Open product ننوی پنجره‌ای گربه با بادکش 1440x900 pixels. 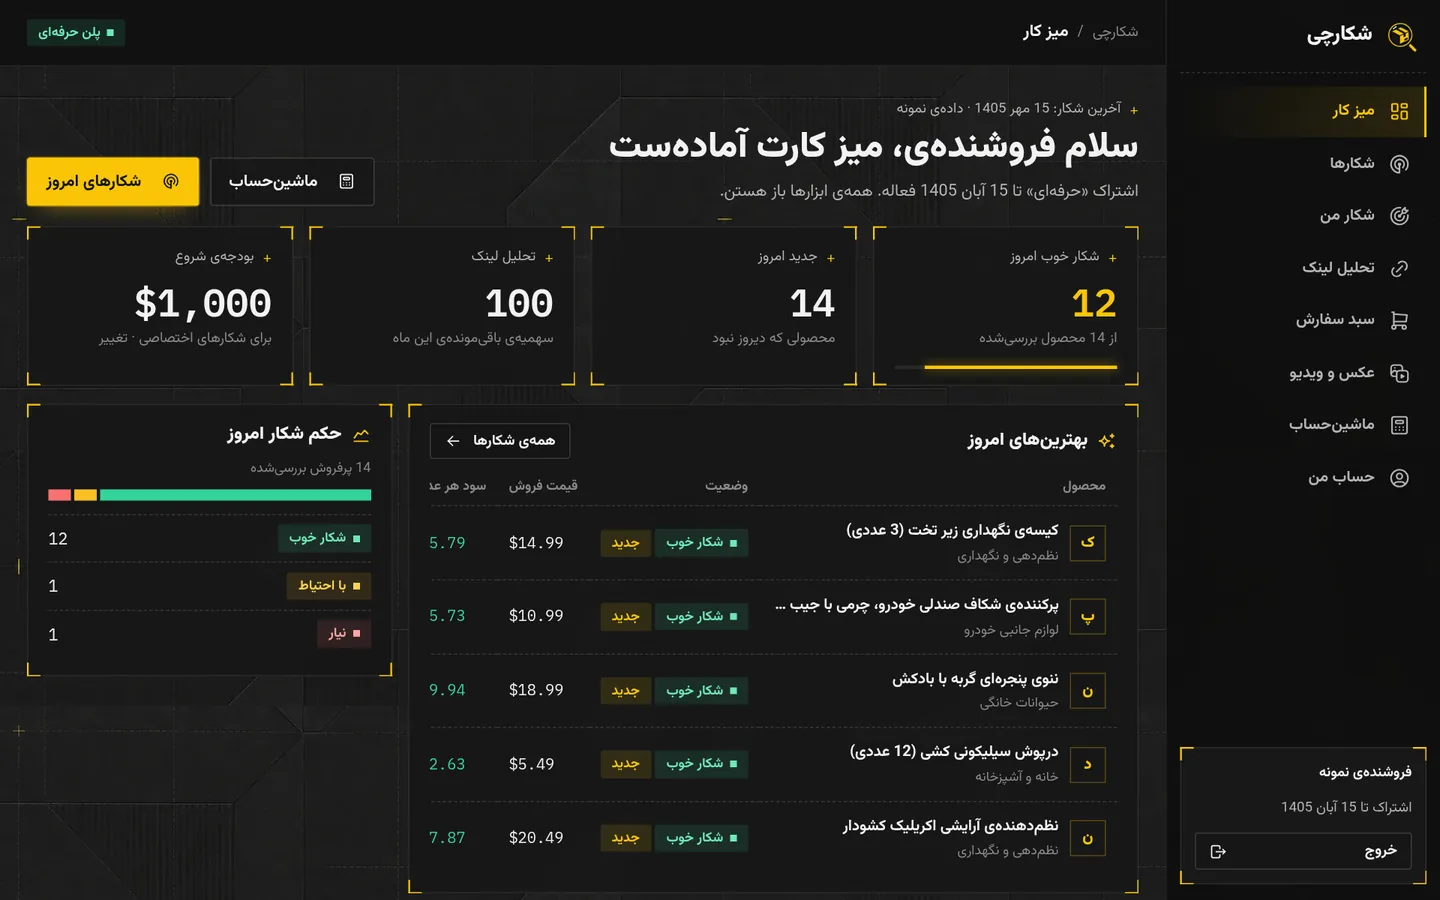(x=974, y=679)
